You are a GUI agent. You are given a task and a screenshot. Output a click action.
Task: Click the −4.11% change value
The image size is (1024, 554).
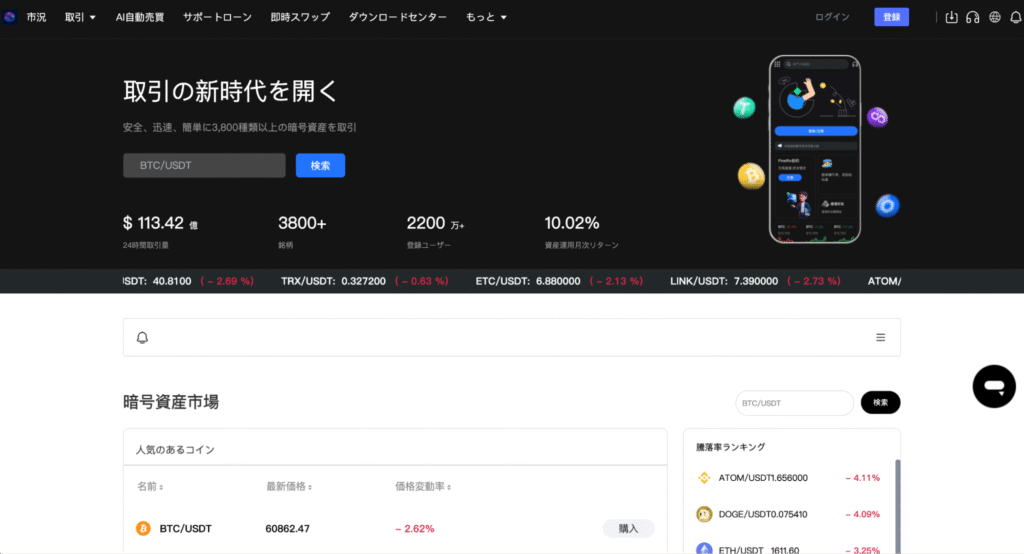[x=863, y=478]
